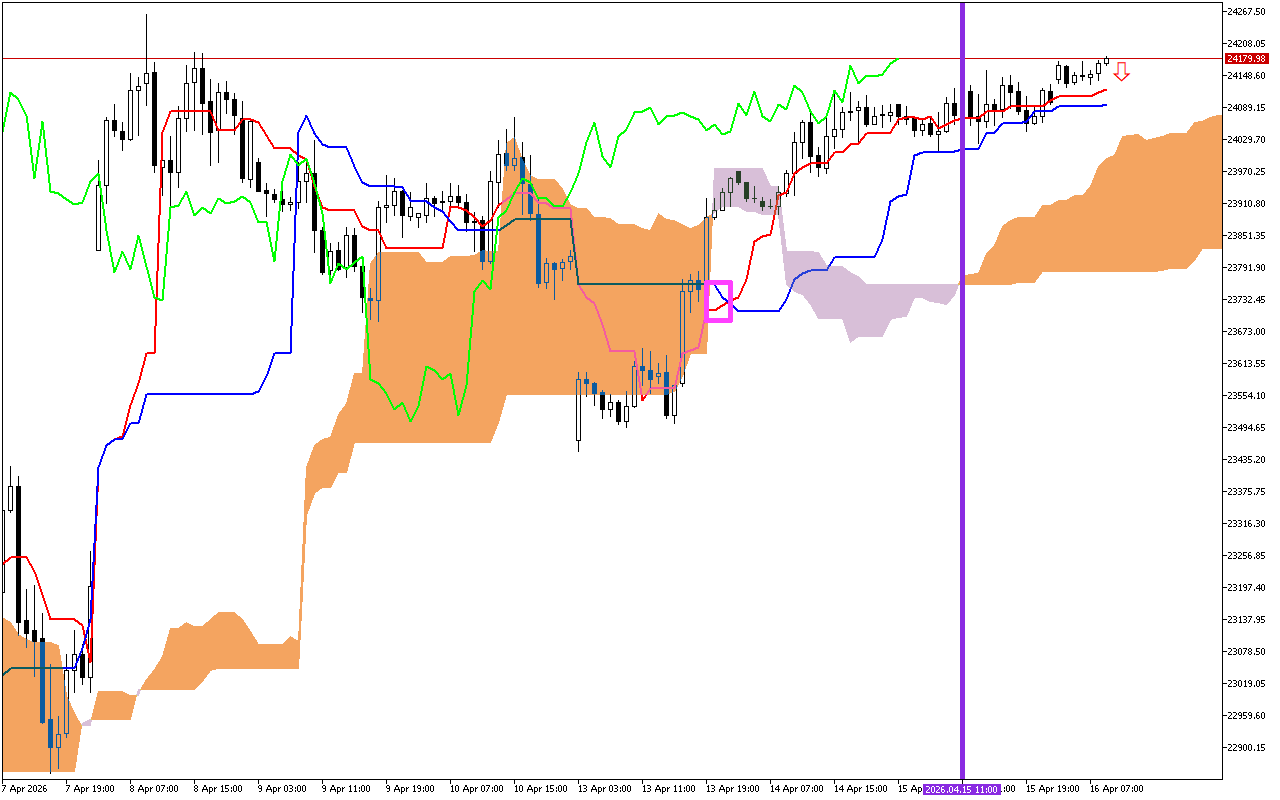Click the purple 2026.04.15 11:00 date label

tap(961, 789)
